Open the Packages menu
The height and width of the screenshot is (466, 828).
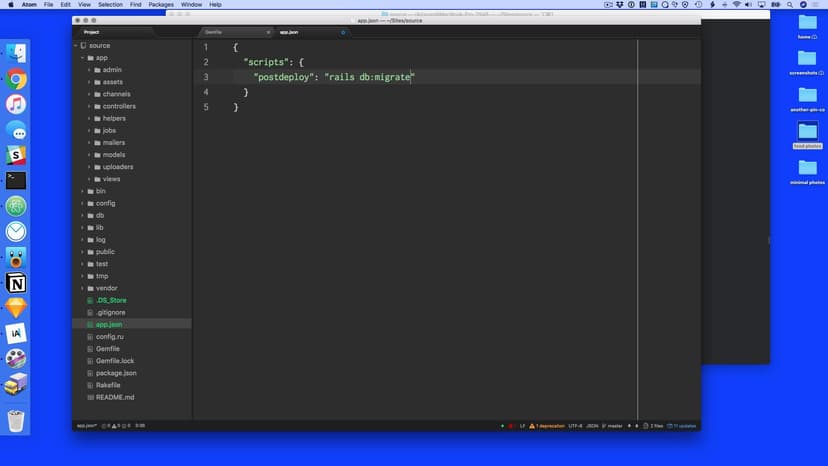(160, 5)
